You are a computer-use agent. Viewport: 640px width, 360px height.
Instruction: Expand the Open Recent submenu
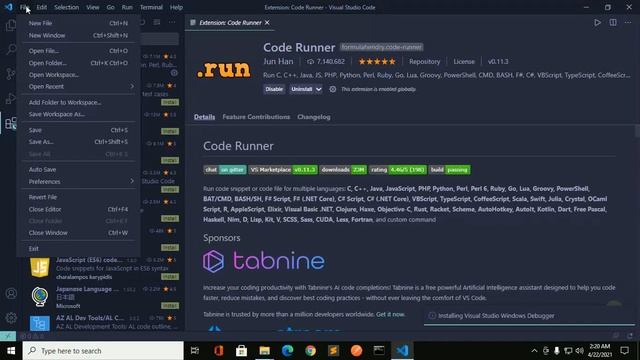(78, 87)
